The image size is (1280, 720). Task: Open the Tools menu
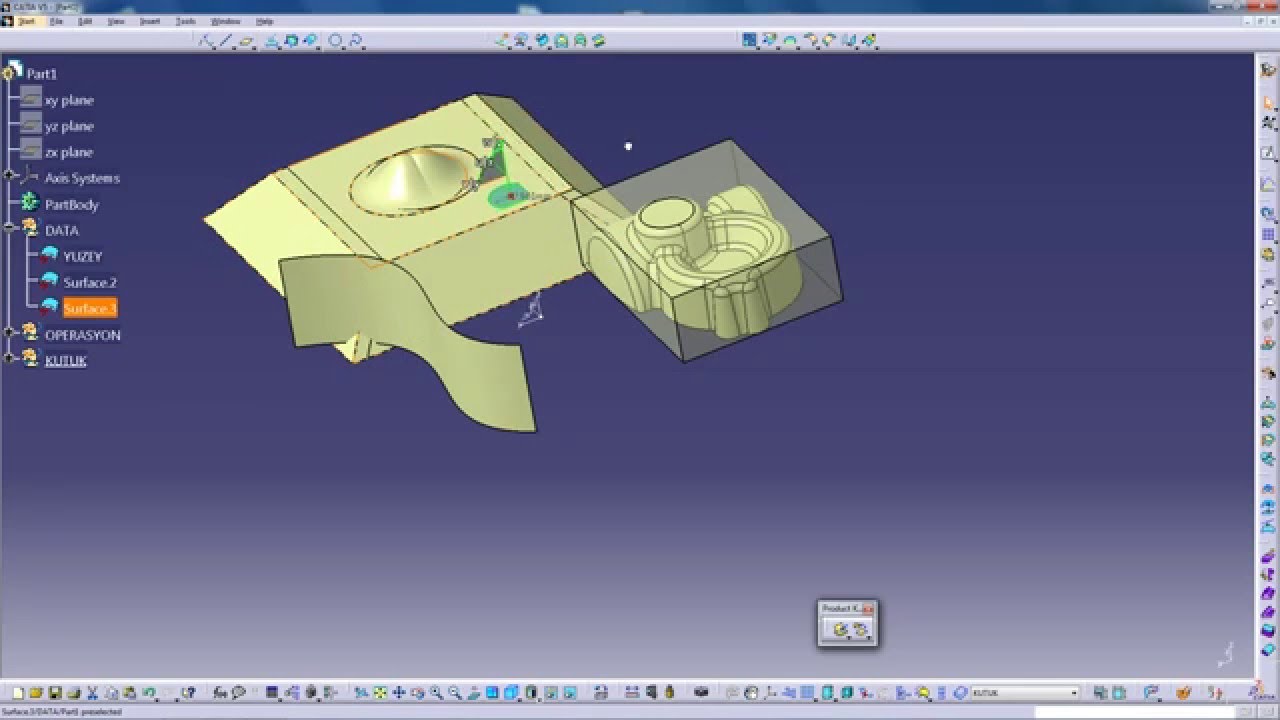pyautogui.click(x=185, y=21)
